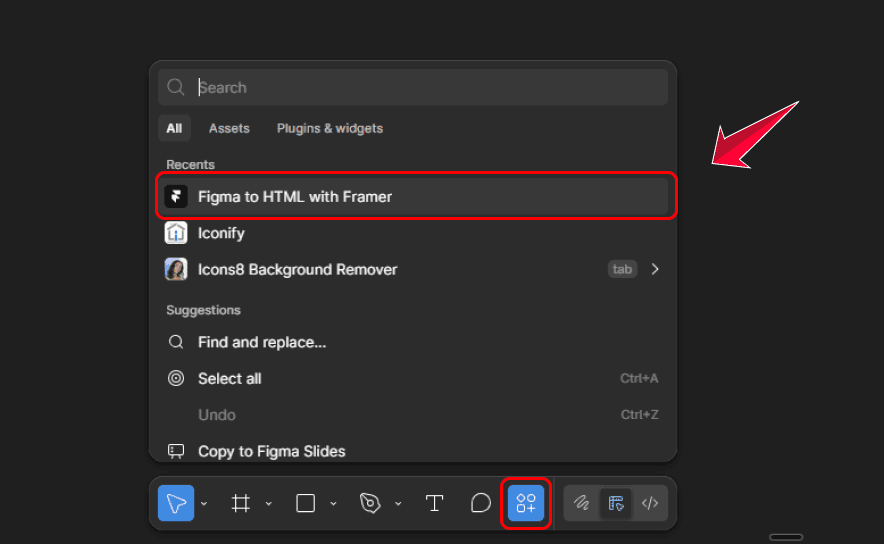Click the magnifier icon in search bar
The image size is (884, 544).
coord(175,87)
